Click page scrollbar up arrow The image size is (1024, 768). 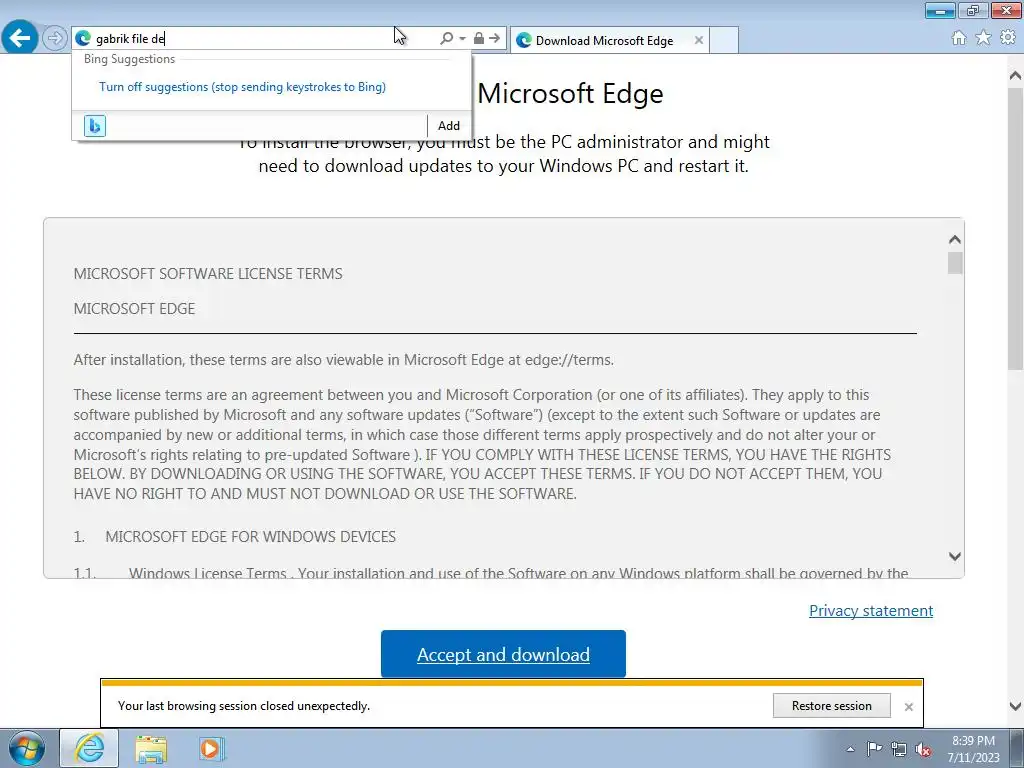pyautogui.click(x=1016, y=76)
